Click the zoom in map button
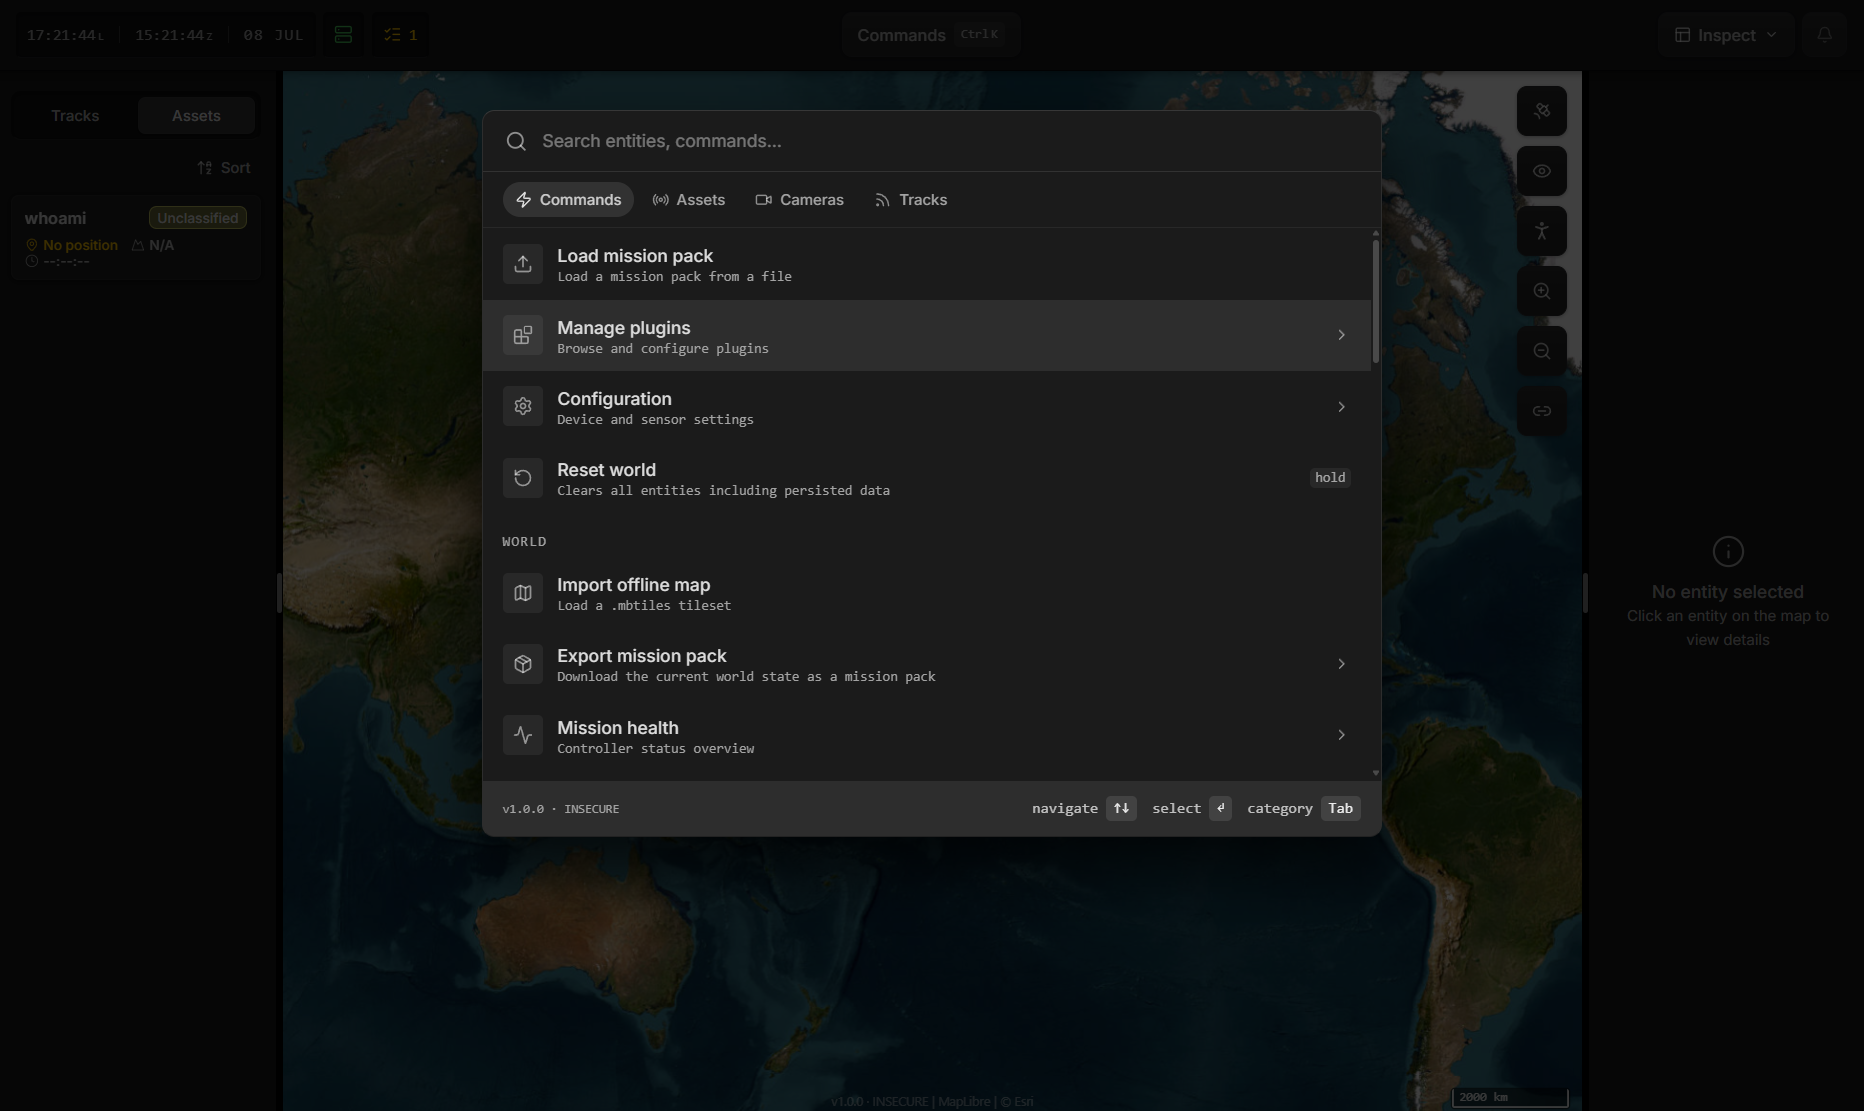Viewport: 1864px width, 1111px height. [1542, 291]
